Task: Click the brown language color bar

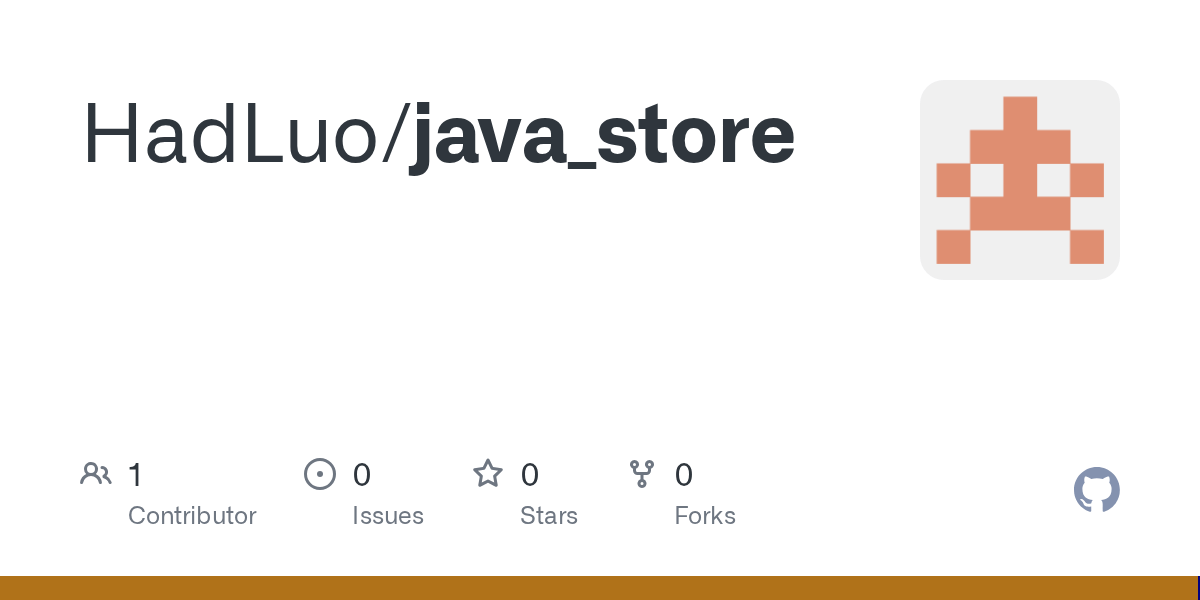Action: [598, 588]
